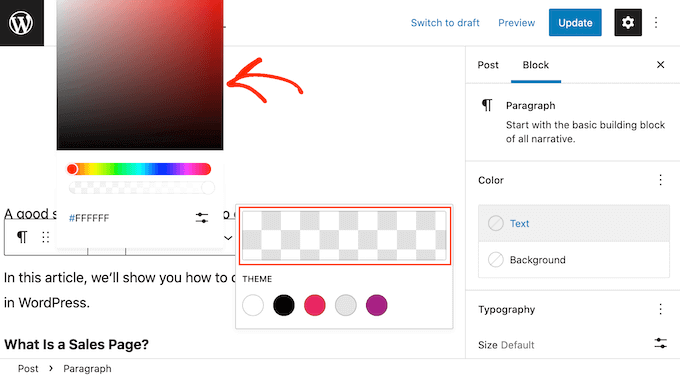
Task: Choose the white theme color swatch
Action: [x=253, y=305]
